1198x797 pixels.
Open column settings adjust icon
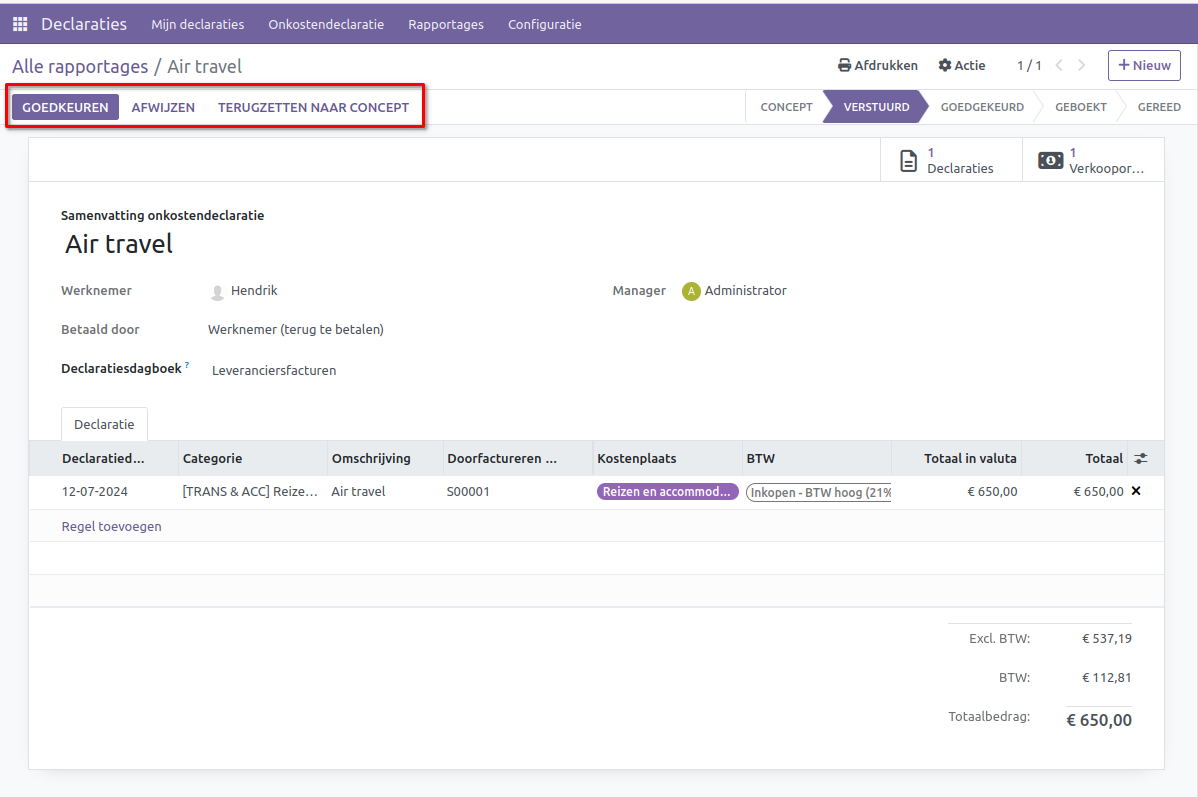click(1141, 459)
